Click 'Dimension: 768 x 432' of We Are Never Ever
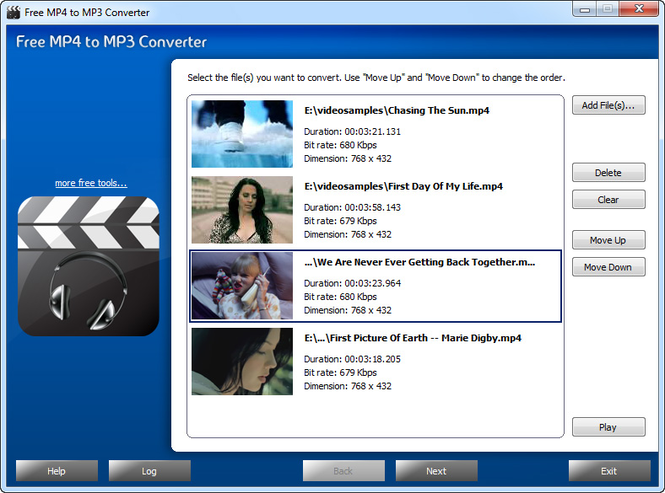 click(x=347, y=310)
